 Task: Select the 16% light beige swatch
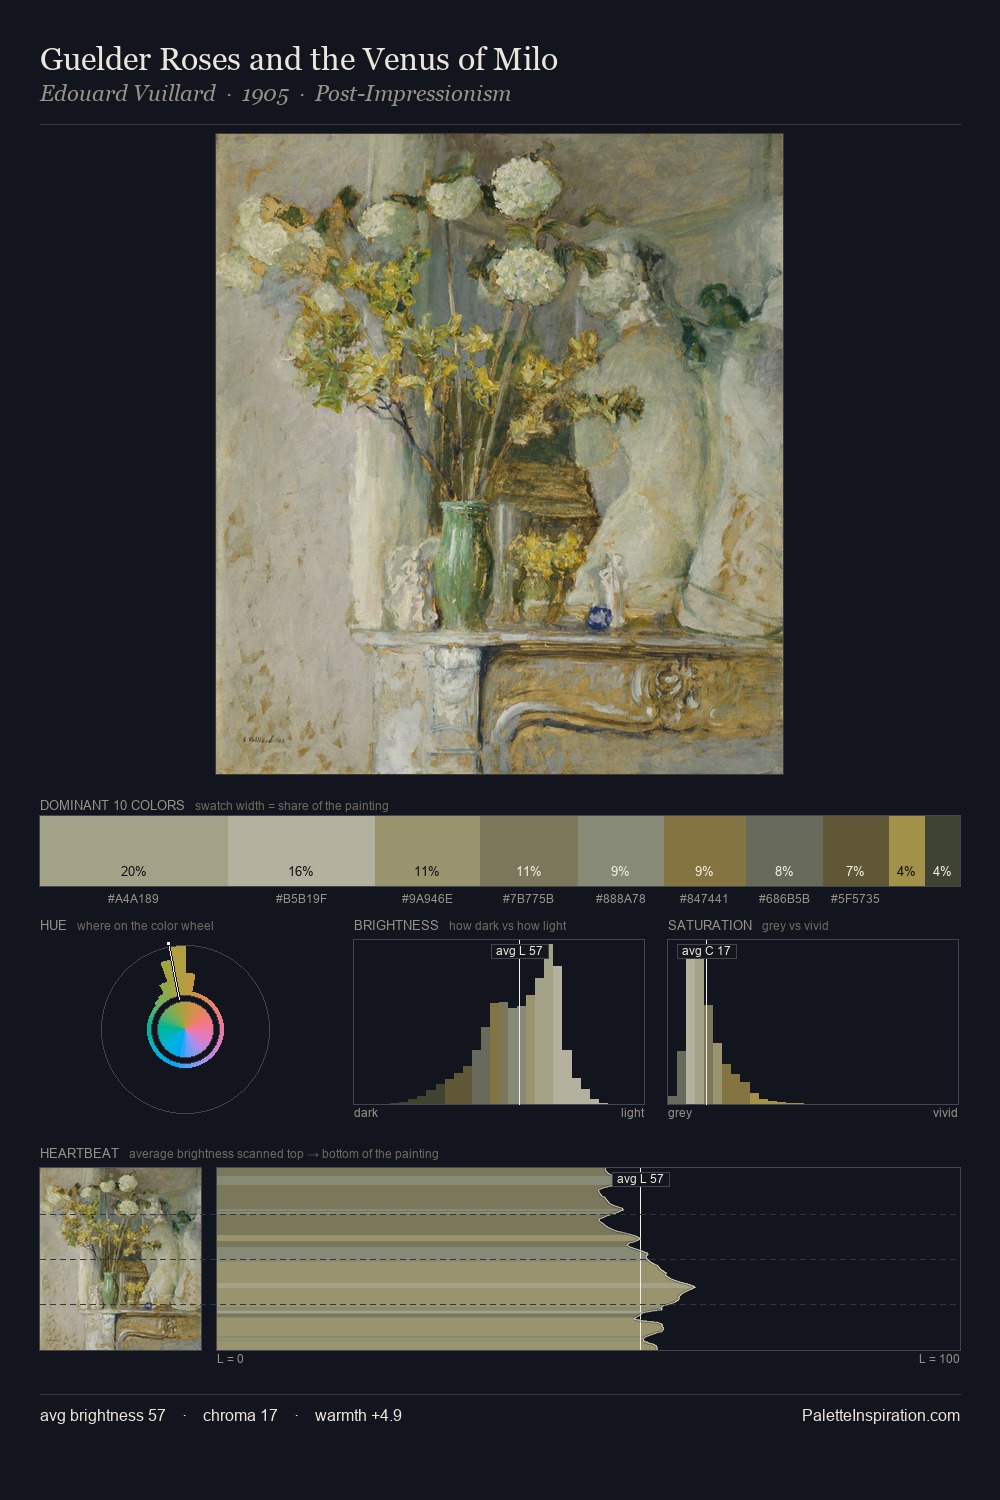(x=301, y=850)
